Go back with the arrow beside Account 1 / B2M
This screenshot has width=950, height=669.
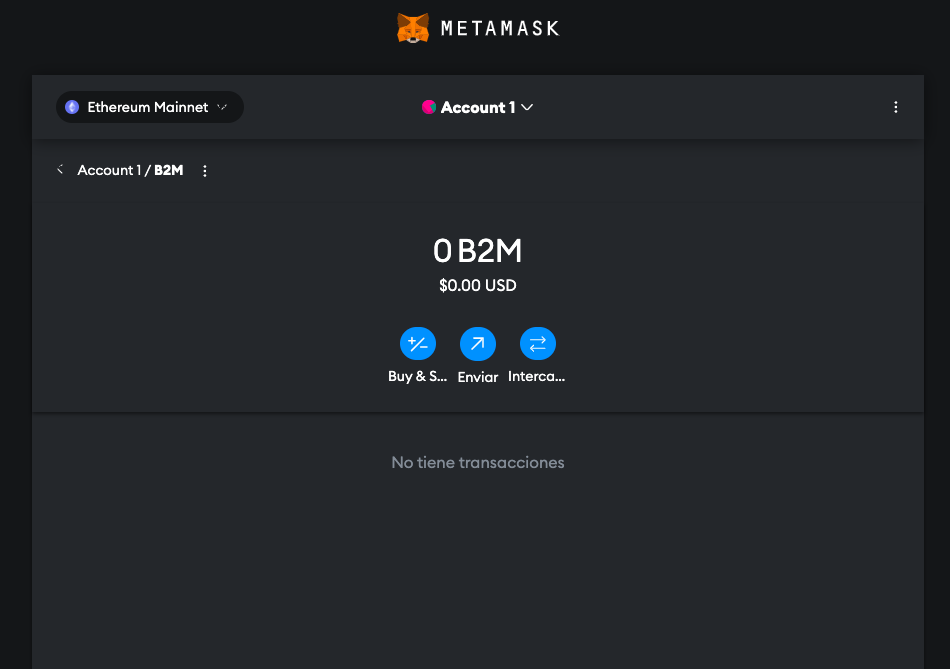point(60,170)
